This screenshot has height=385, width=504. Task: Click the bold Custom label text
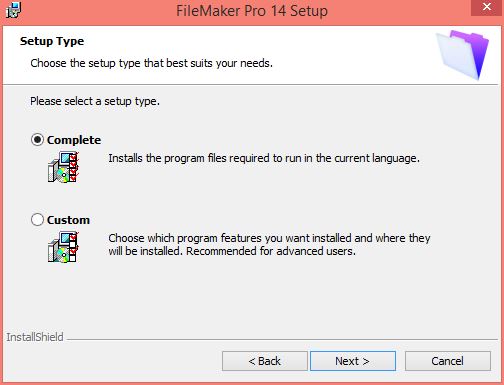pos(68,220)
